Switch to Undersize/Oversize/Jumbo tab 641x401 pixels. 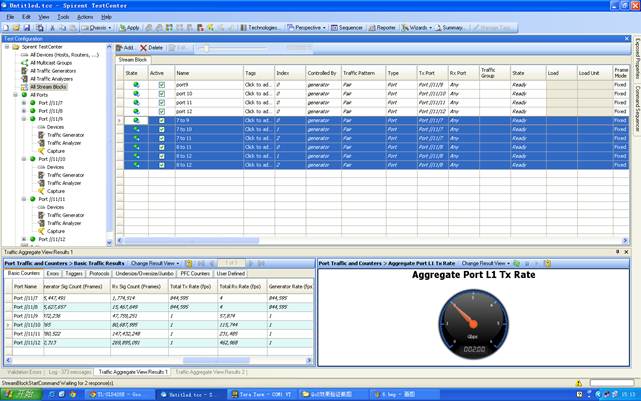click(x=145, y=273)
